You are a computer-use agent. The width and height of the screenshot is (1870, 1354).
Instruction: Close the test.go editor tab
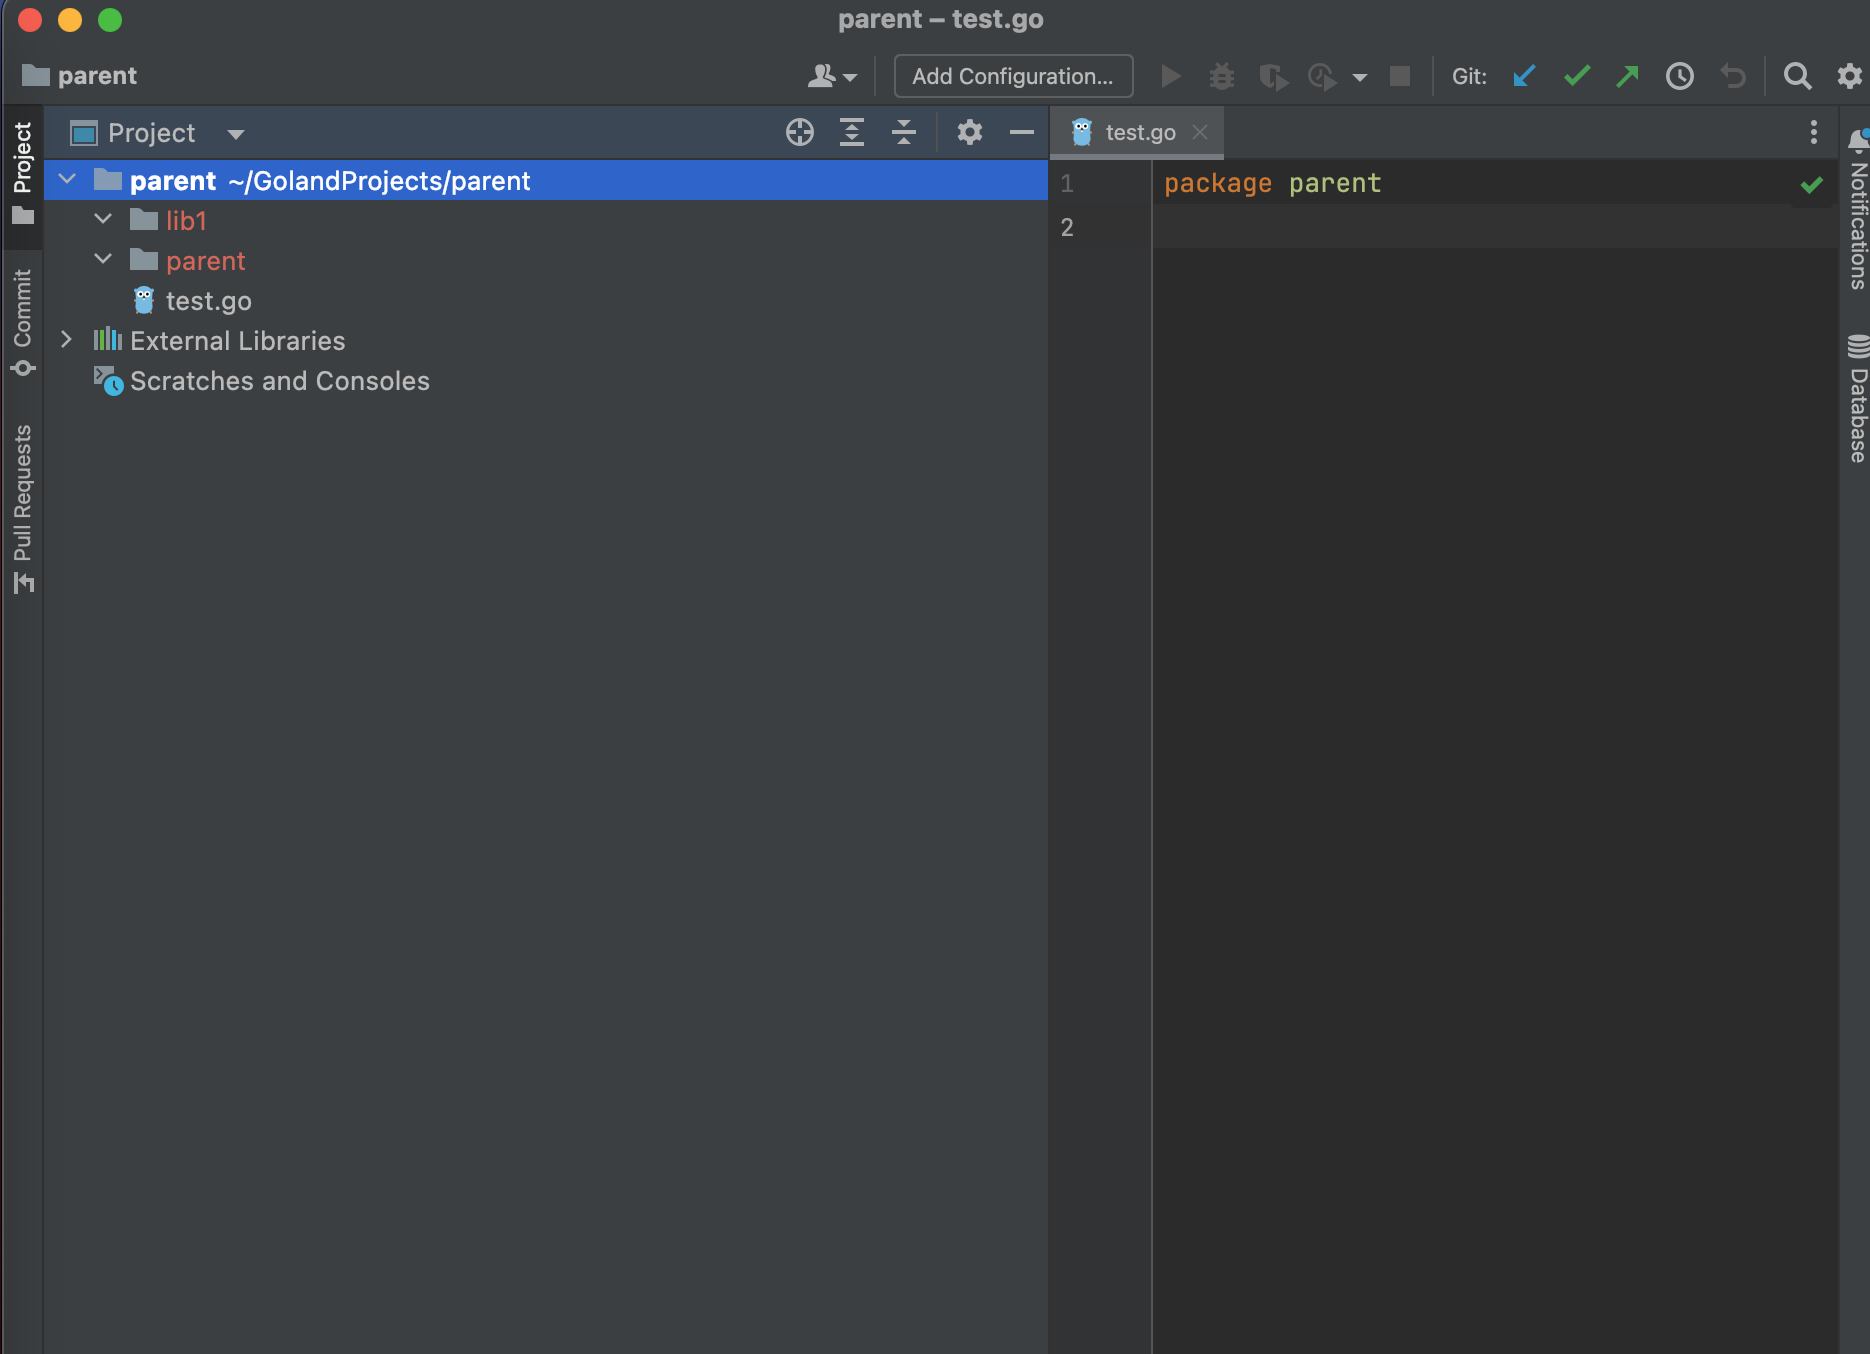click(x=1200, y=132)
